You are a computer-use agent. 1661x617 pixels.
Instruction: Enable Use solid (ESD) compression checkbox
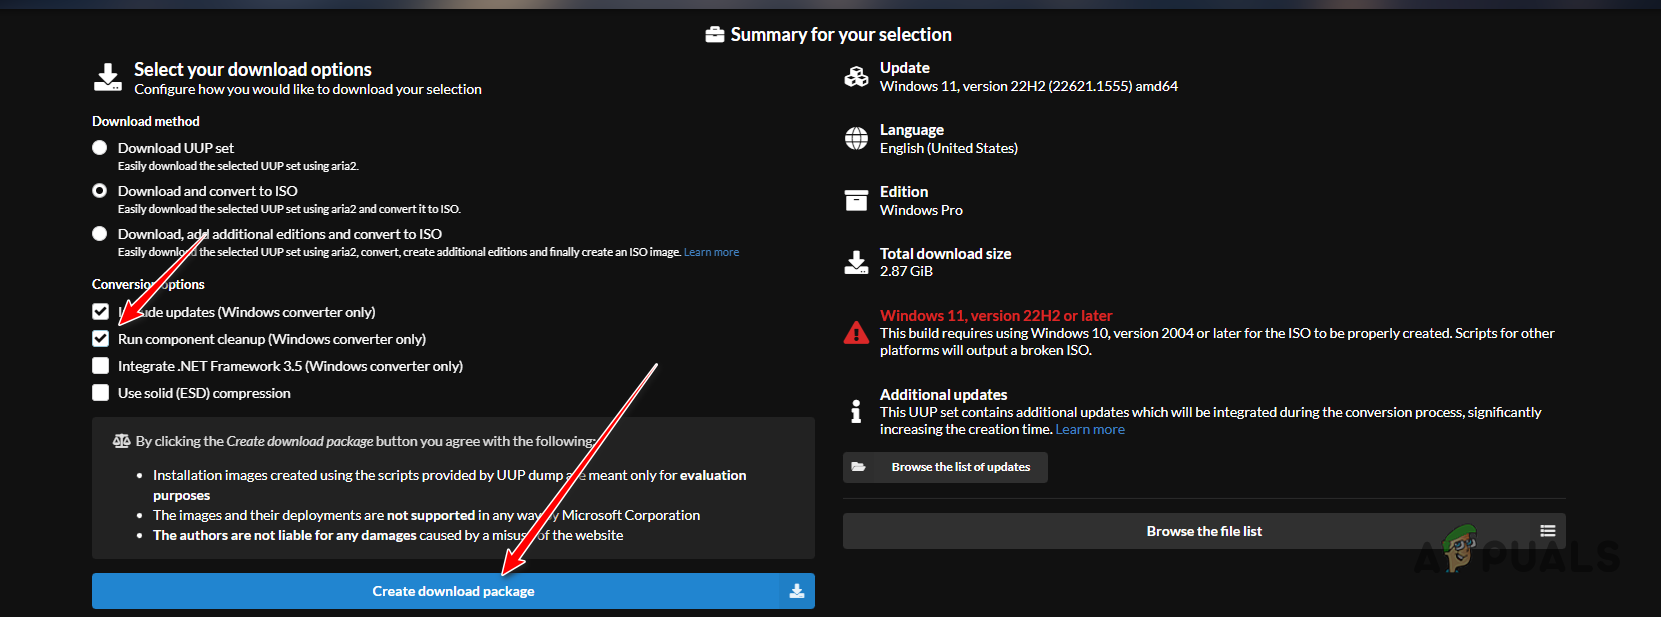point(100,393)
